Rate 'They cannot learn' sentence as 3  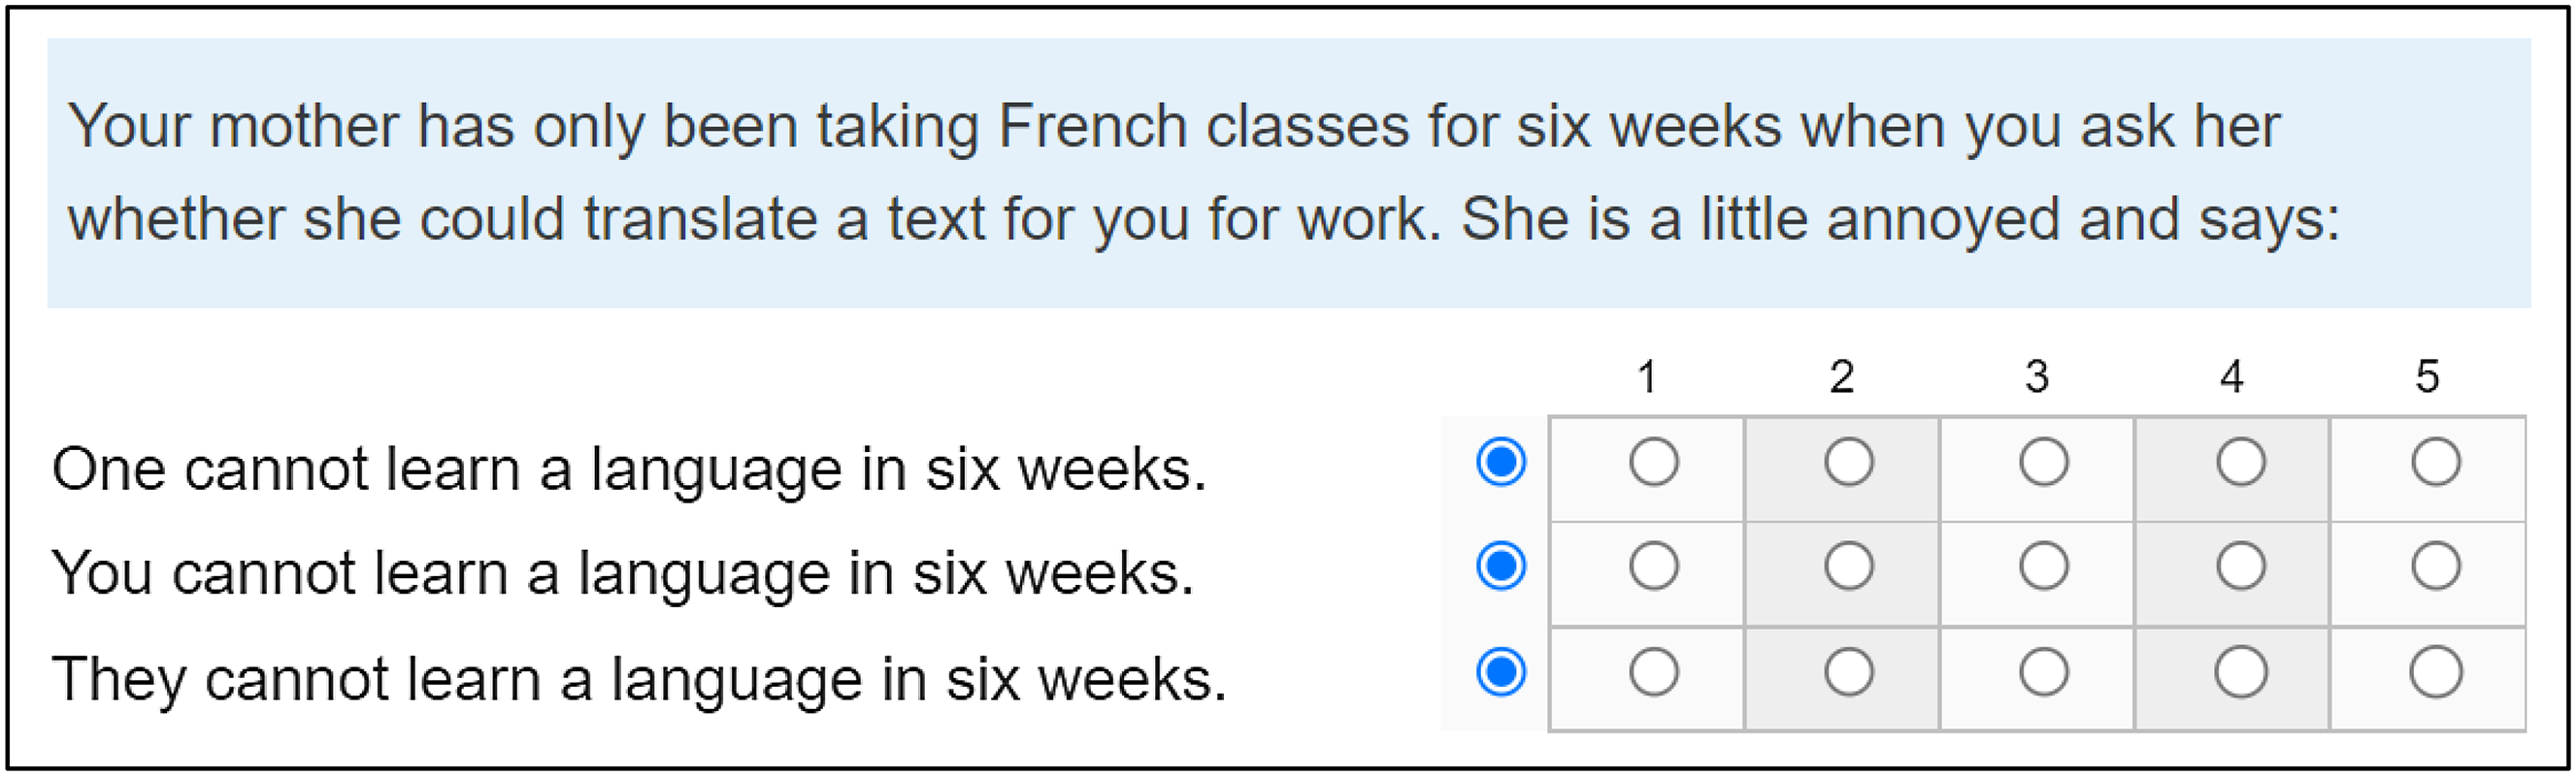point(2043,672)
